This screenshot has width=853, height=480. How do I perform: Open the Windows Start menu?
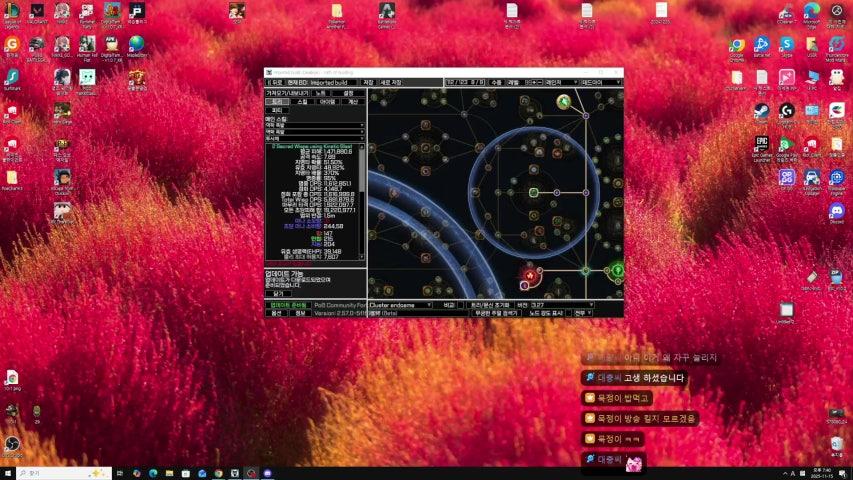[9, 472]
